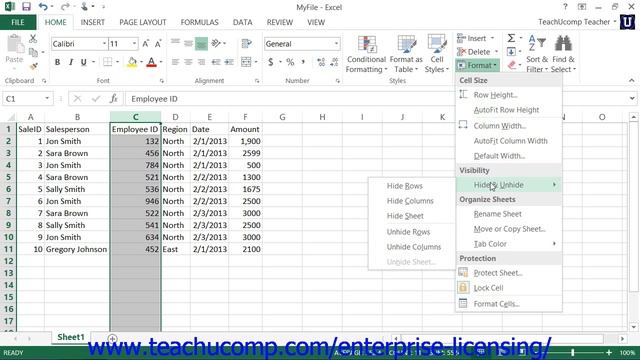The height and width of the screenshot is (360, 640).
Task: Open the font name dropdown Calibri
Action: (104, 44)
